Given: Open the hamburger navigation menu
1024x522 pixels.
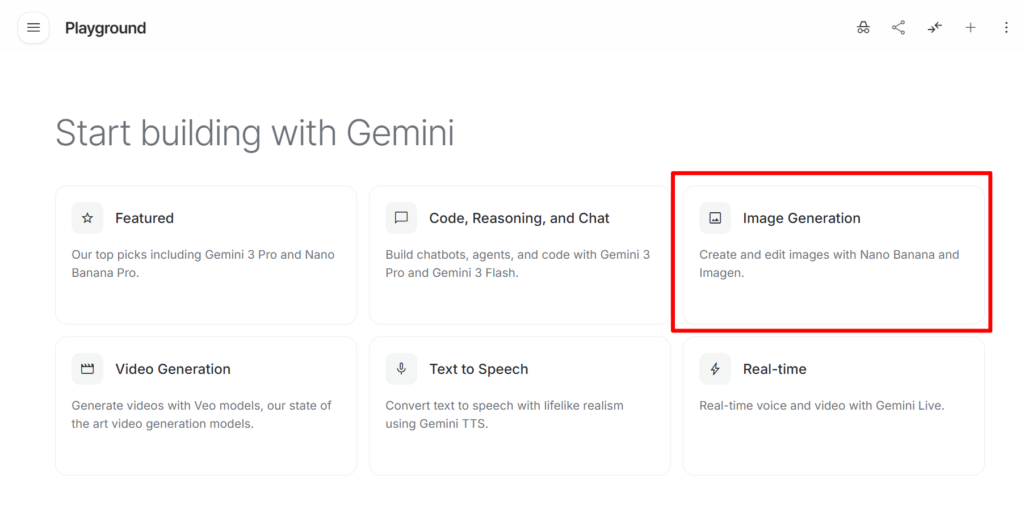Looking at the screenshot, I should click(x=33, y=28).
